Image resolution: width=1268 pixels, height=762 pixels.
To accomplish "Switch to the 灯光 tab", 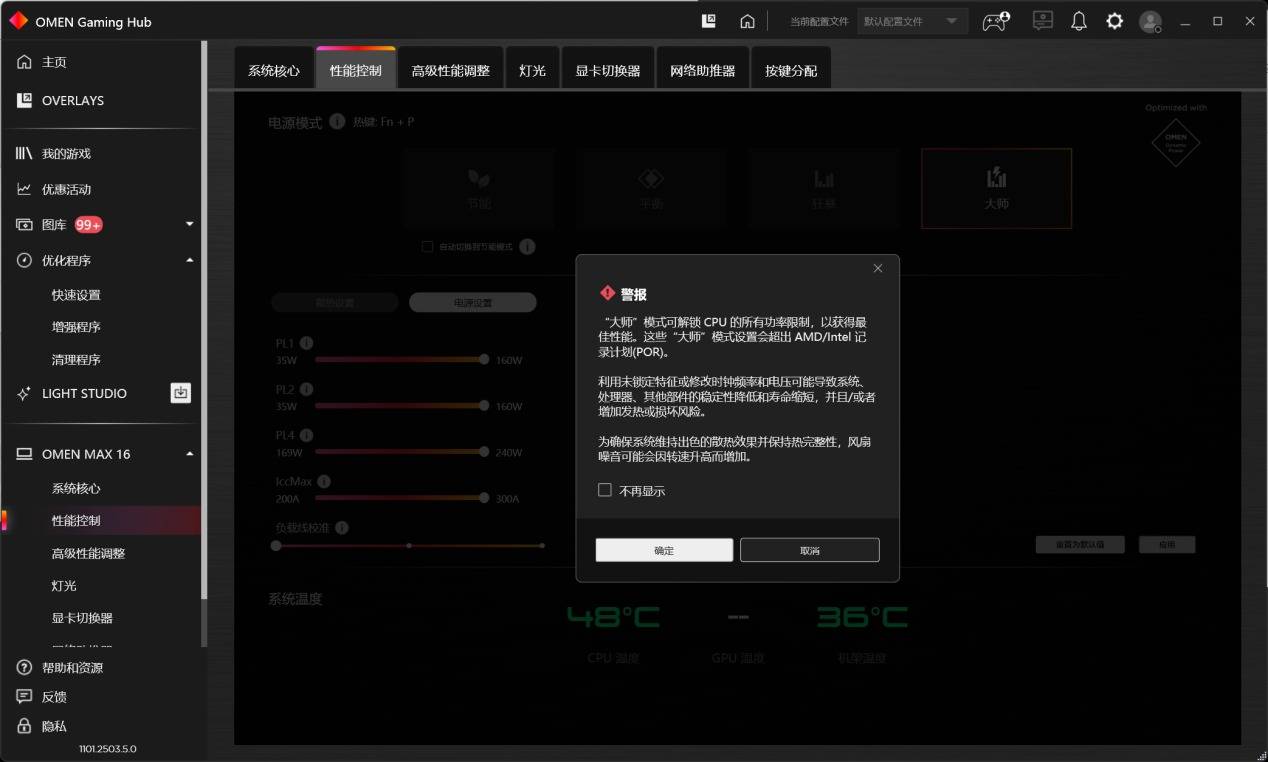I will pyautogui.click(x=532, y=71).
